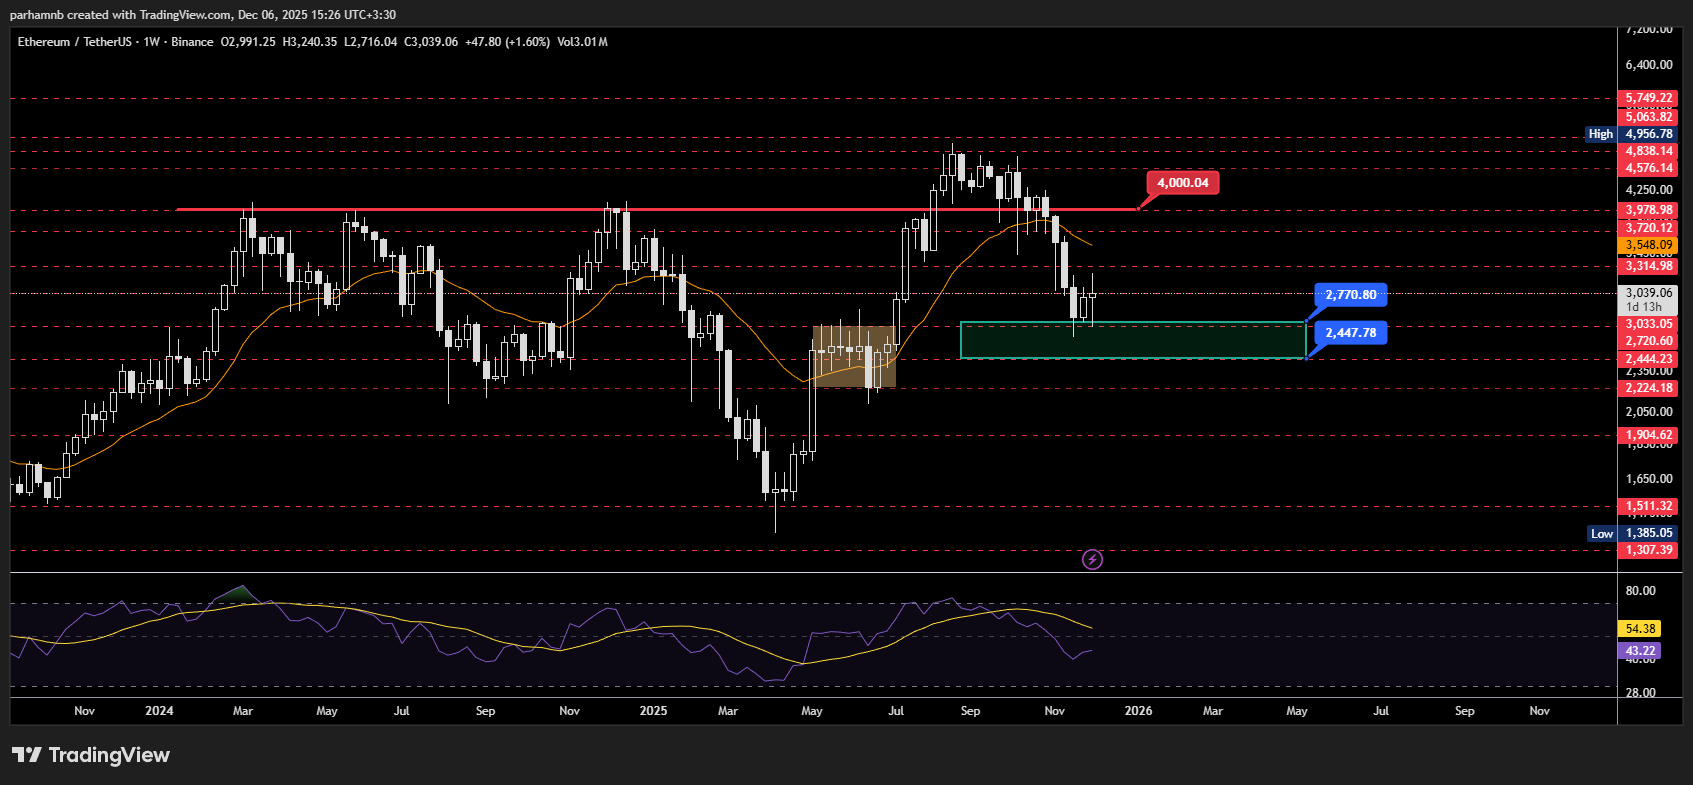Click the purple lightning bolt event icon
Screen dimensions: 1693x785
(1092, 559)
